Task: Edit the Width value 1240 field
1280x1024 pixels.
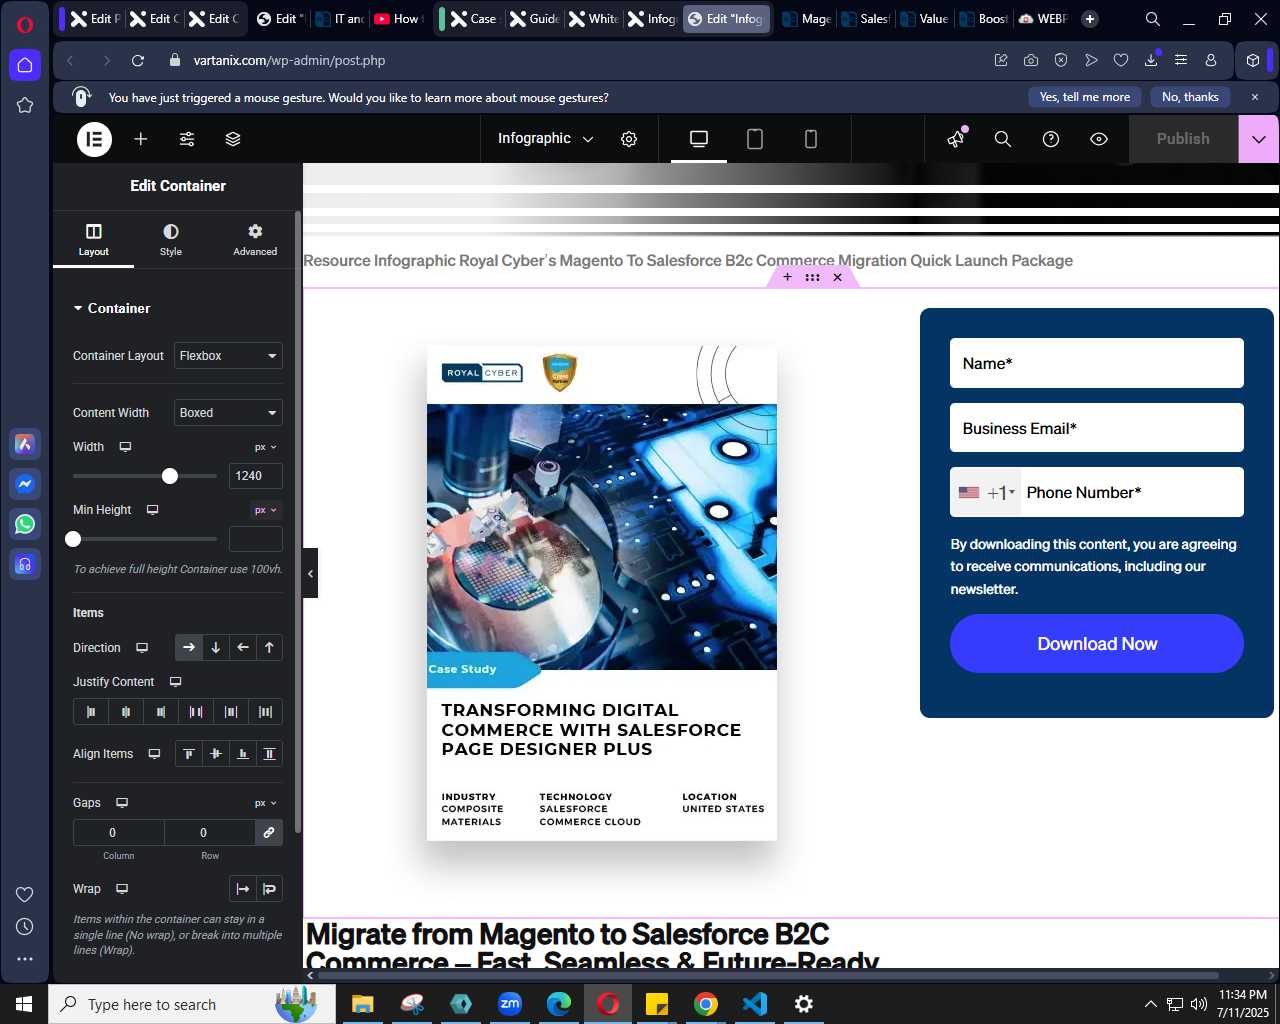Action: coord(256,476)
